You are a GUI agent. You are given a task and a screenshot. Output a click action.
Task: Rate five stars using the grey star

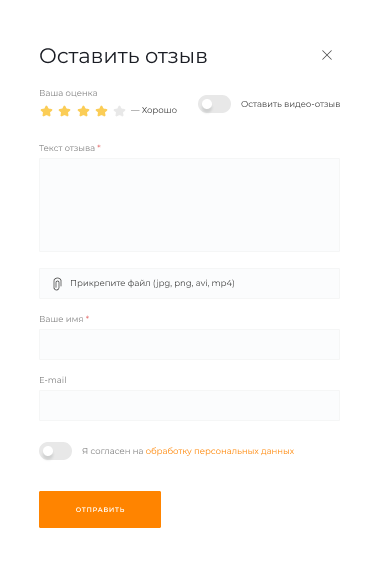pyautogui.click(x=119, y=111)
